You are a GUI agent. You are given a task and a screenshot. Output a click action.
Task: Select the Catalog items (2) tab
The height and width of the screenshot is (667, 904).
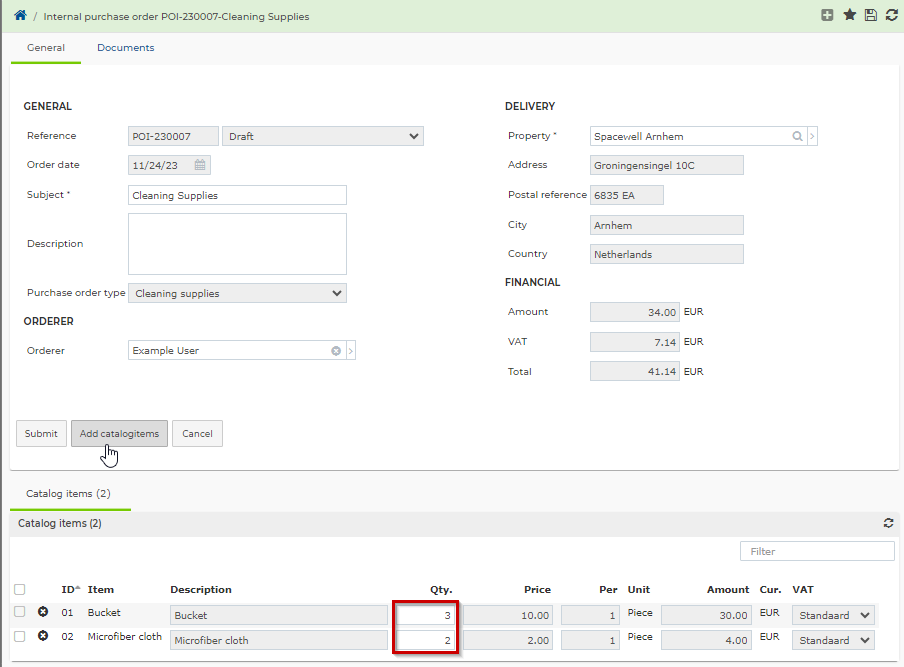click(68, 493)
